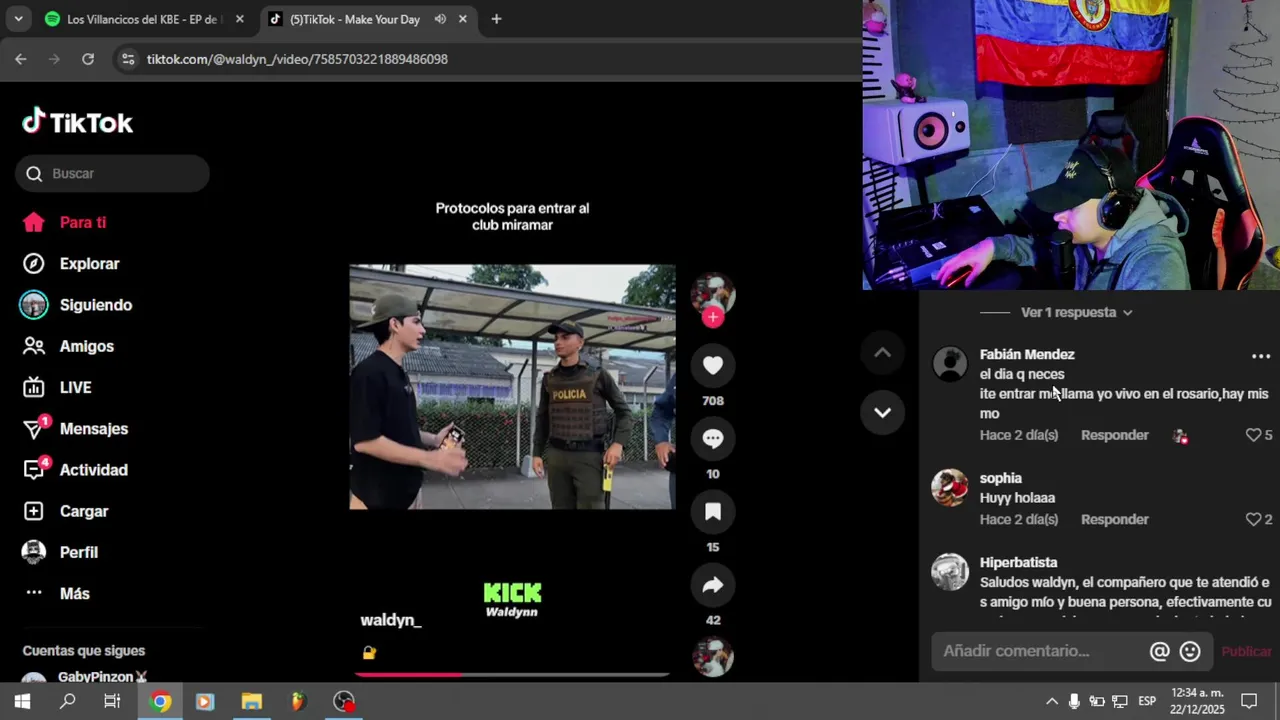Open tab search dropdown arrow
The image size is (1280, 720).
click(18, 19)
